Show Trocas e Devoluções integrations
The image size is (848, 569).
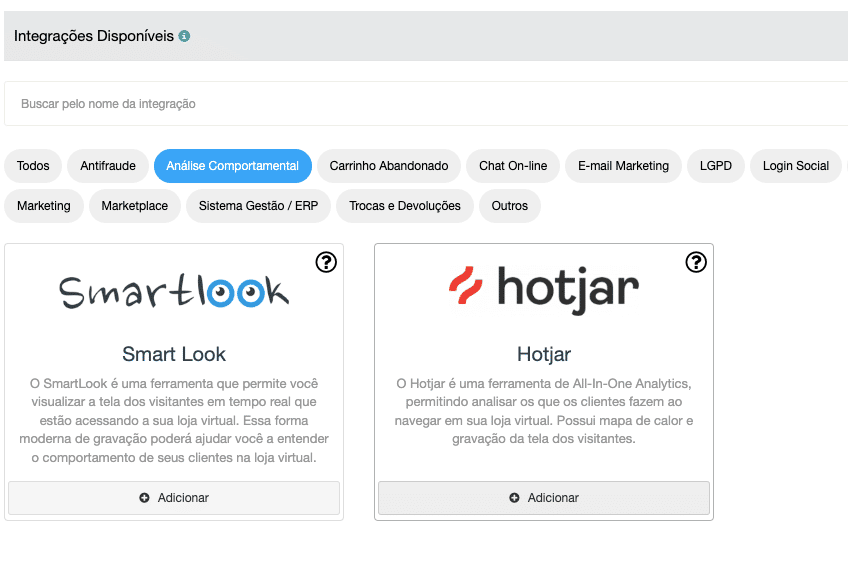coord(405,206)
